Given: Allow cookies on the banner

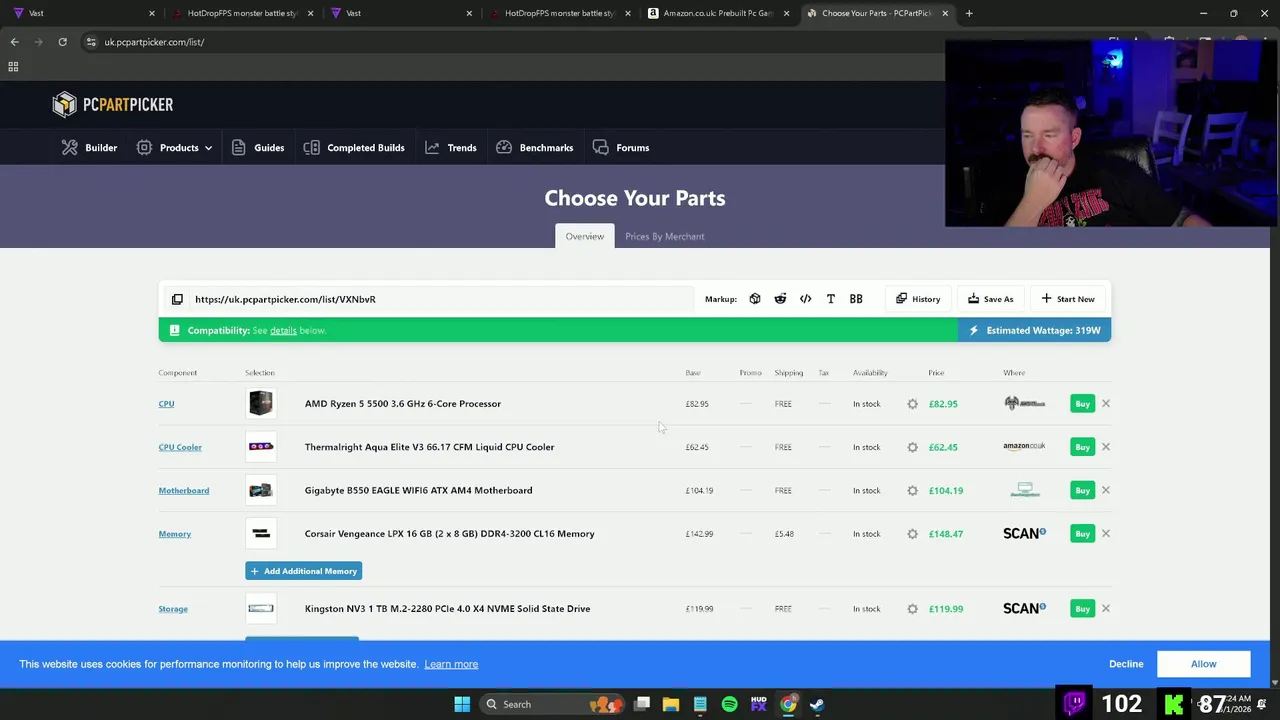Looking at the screenshot, I should point(1203,664).
